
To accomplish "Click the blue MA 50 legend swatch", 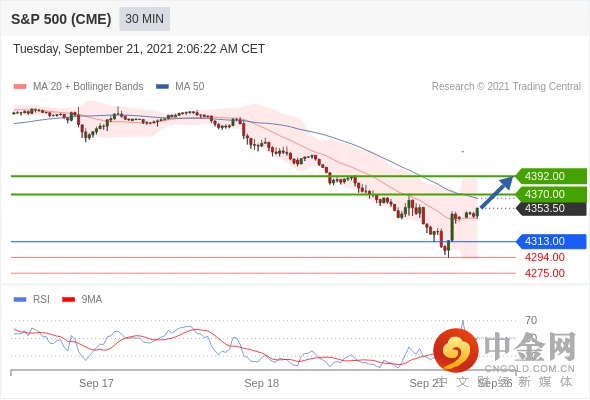I will tap(162, 87).
